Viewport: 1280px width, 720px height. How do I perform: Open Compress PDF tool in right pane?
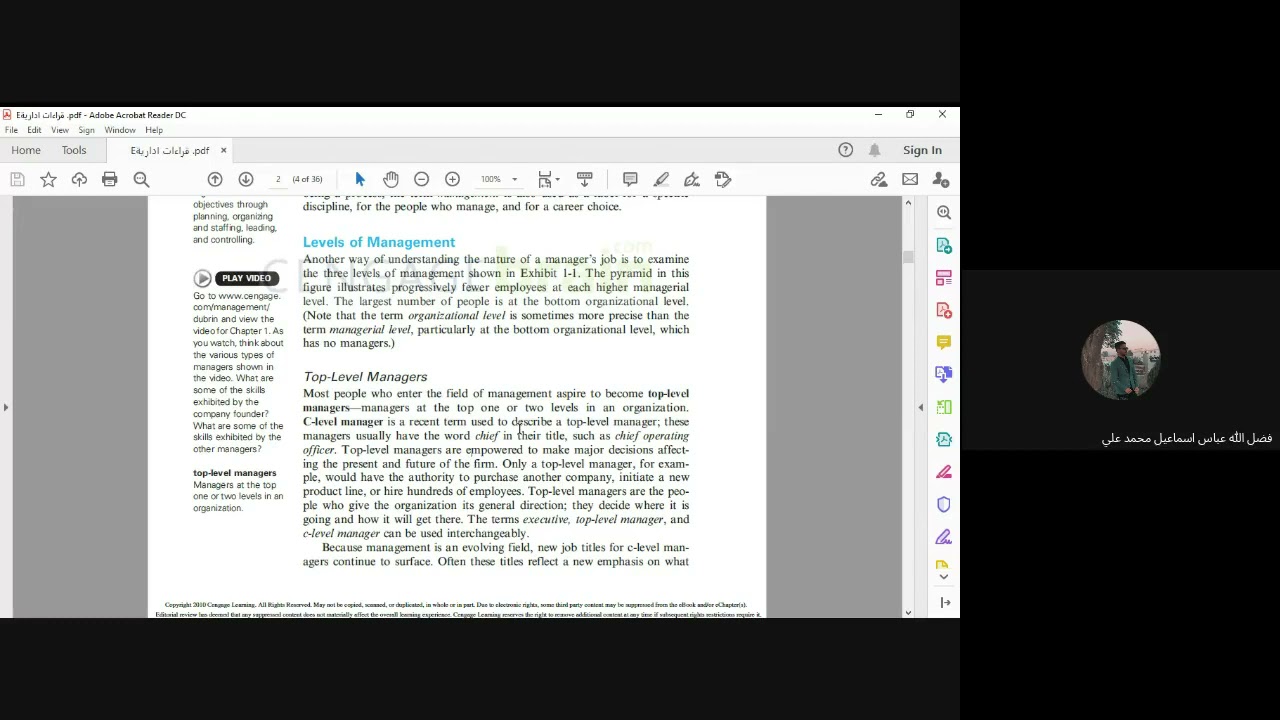pyautogui.click(x=944, y=439)
